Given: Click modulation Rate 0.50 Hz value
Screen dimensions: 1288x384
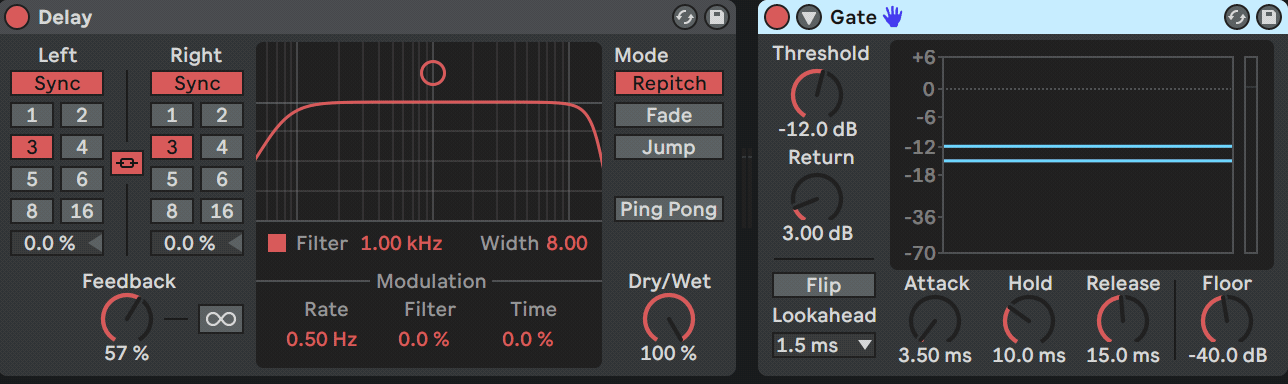Looking at the screenshot, I should (321, 339).
